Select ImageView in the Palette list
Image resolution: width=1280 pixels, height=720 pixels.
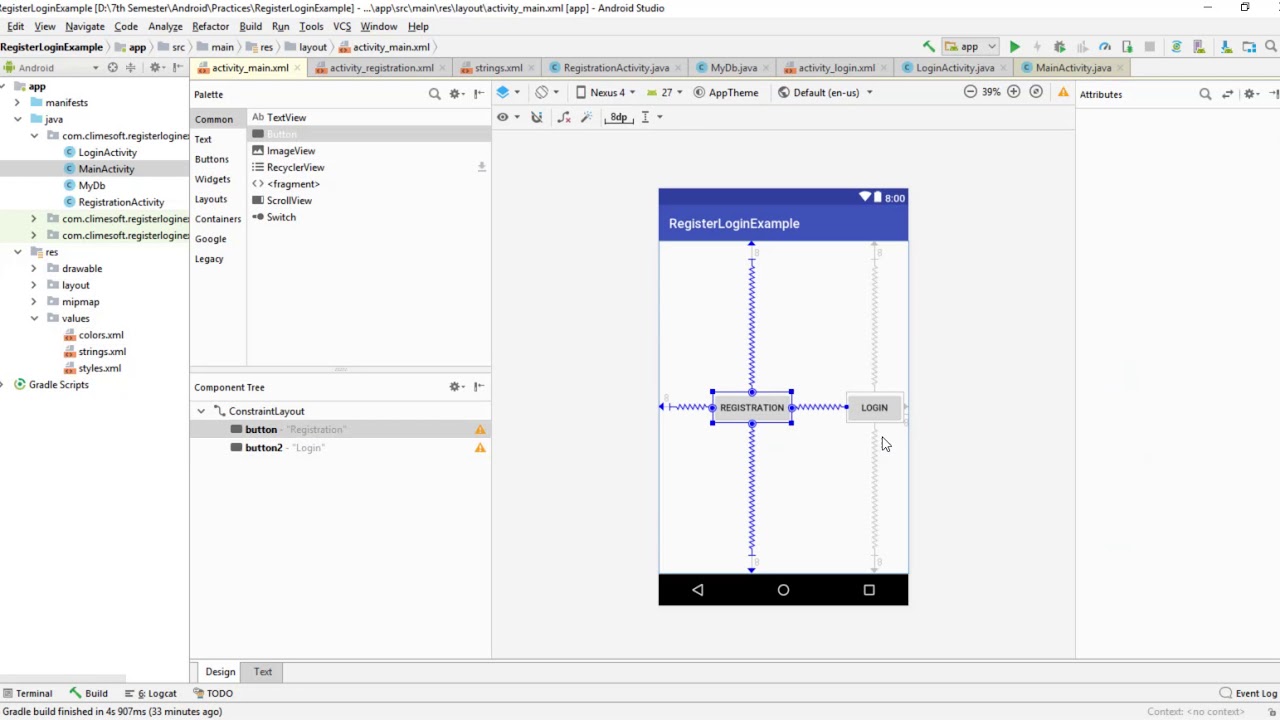(x=290, y=151)
